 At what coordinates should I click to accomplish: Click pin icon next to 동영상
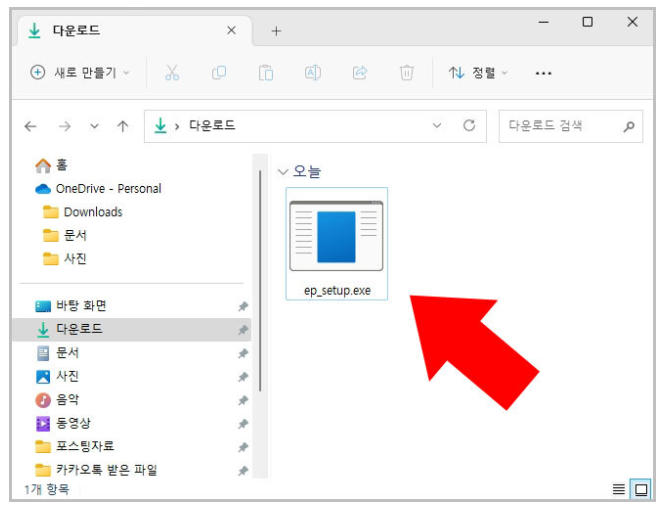243,424
